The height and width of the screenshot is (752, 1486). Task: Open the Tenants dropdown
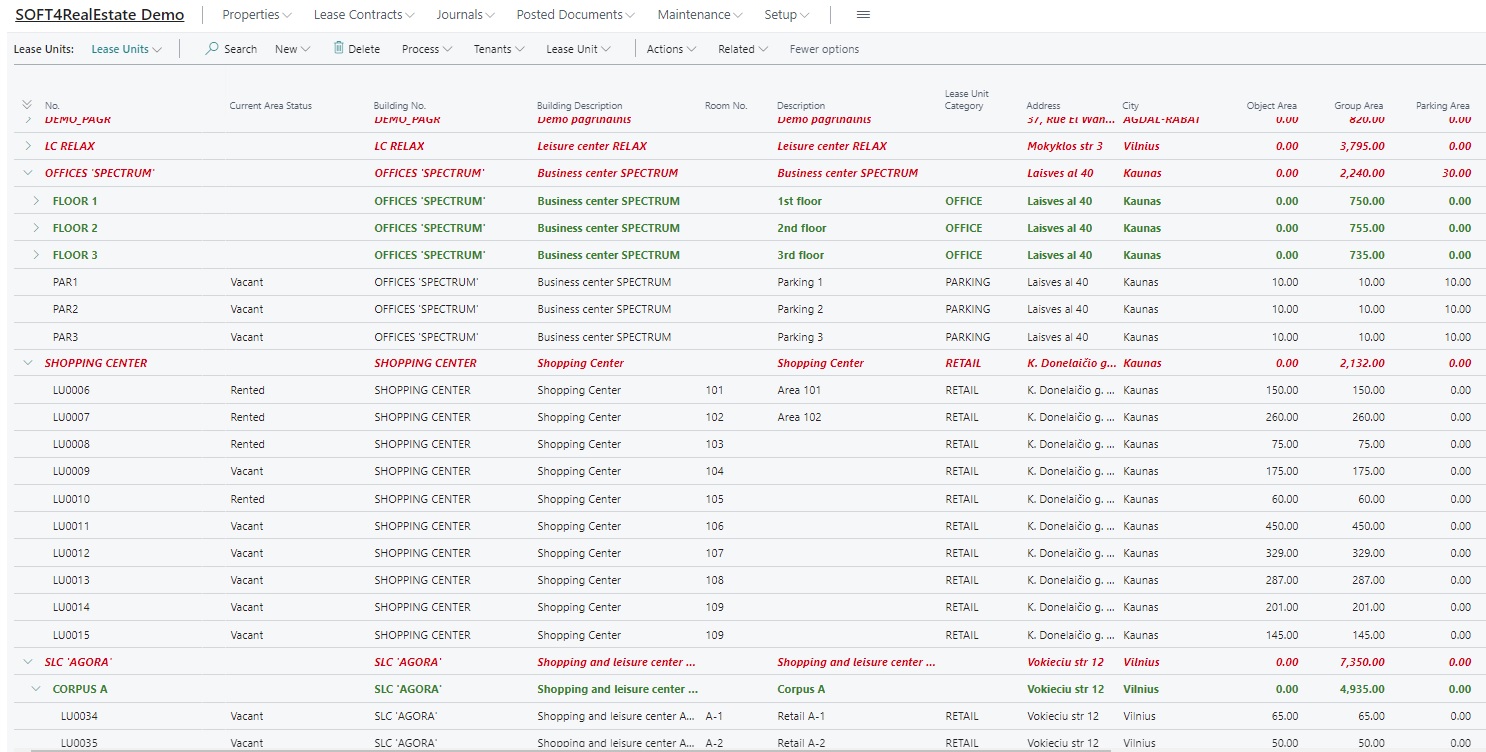(x=498, y=49)
